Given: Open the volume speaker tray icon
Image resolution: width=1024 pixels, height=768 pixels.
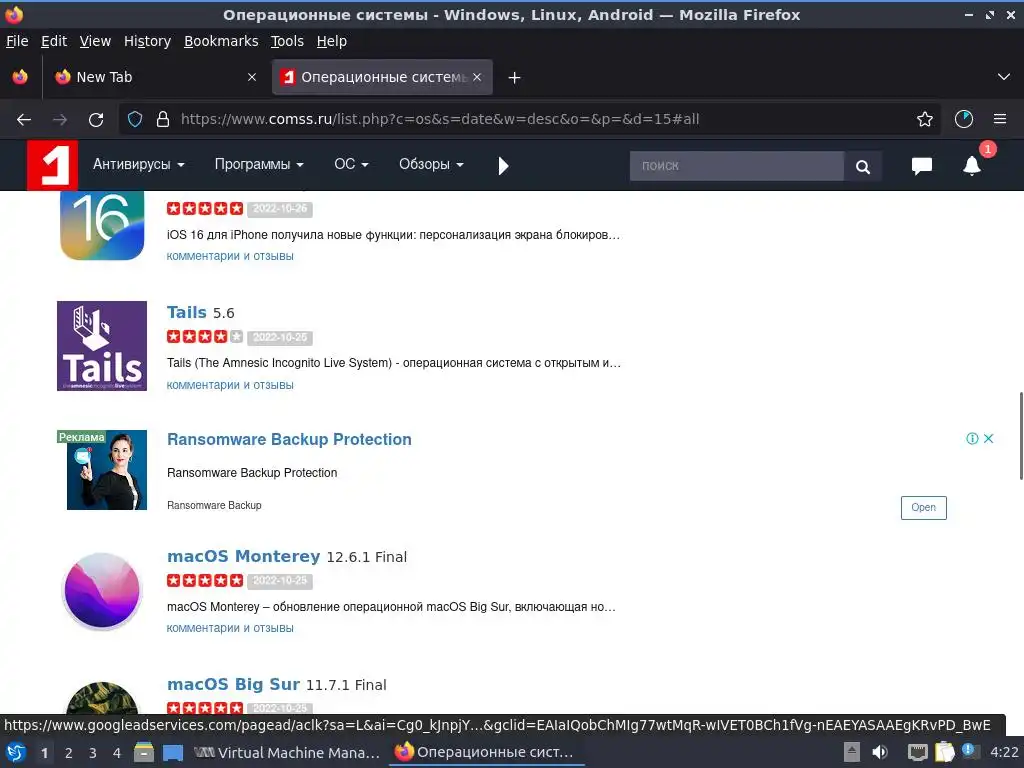Looking at the screenshot, I should (880, 753).
